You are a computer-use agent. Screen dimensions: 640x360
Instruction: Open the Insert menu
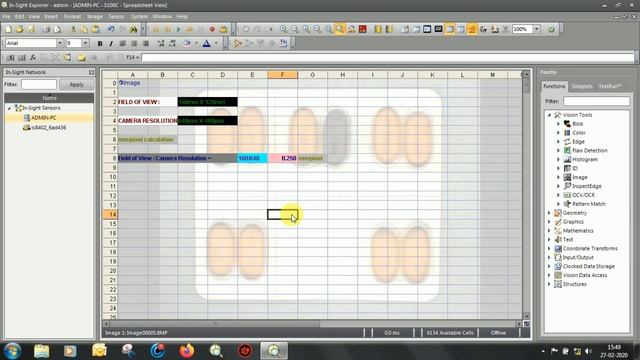pos(51,17)
